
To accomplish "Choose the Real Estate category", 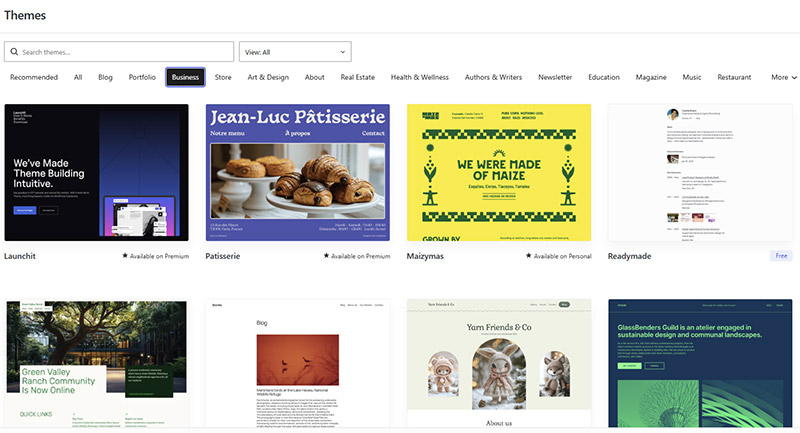I will (x=358, y=77).
